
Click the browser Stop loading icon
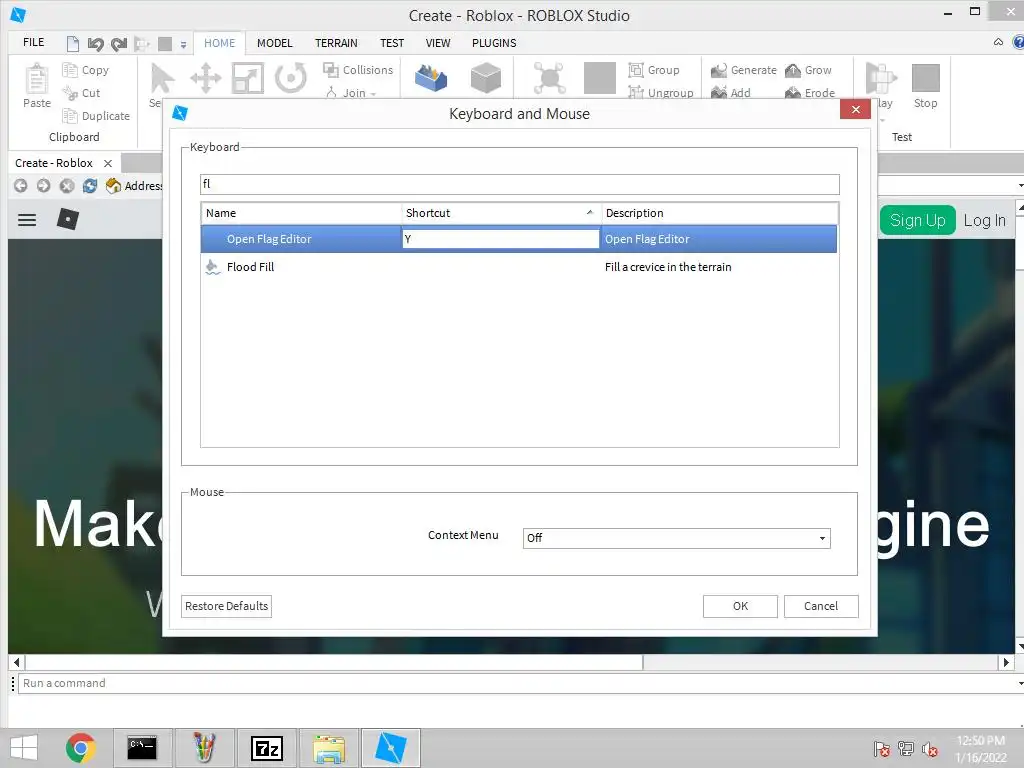click(67, 186)
